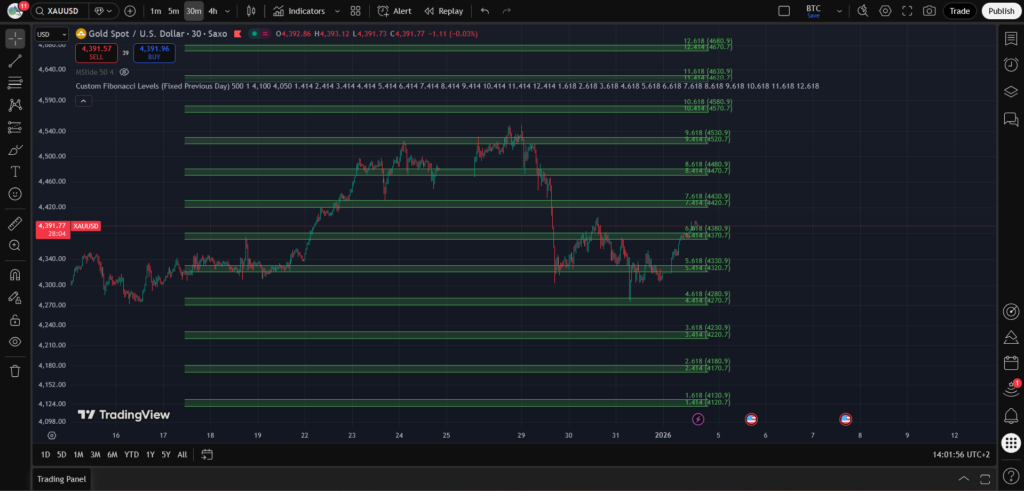Toggle visibility of MSlide indicator

click(x=124, y=72)
